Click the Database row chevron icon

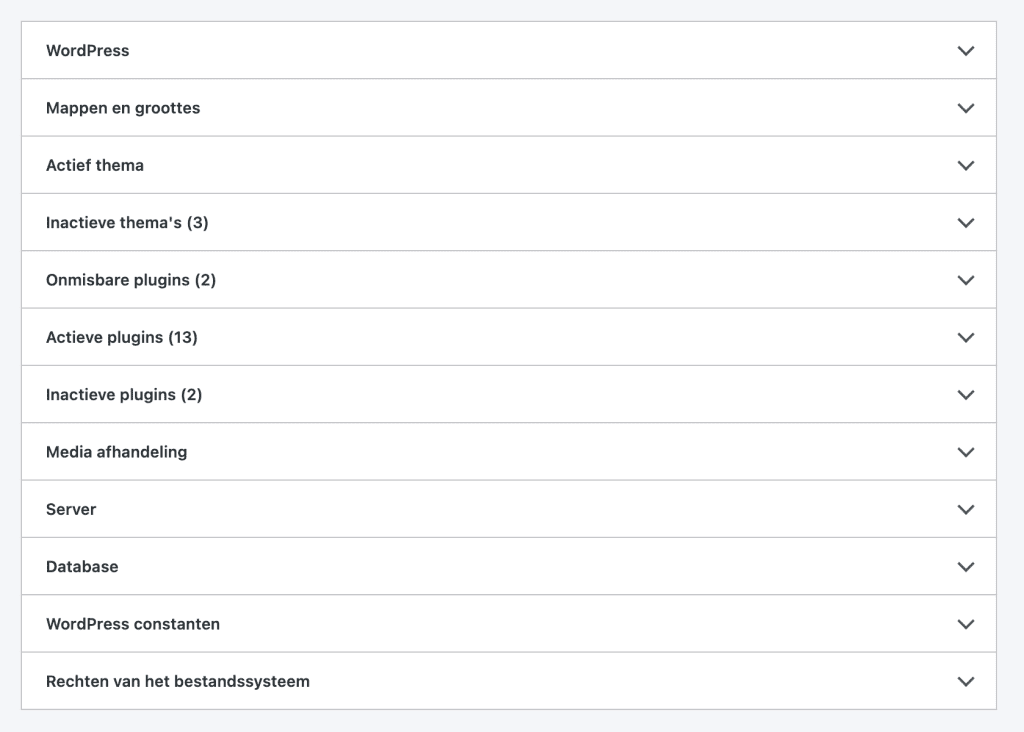pos(965,567)
